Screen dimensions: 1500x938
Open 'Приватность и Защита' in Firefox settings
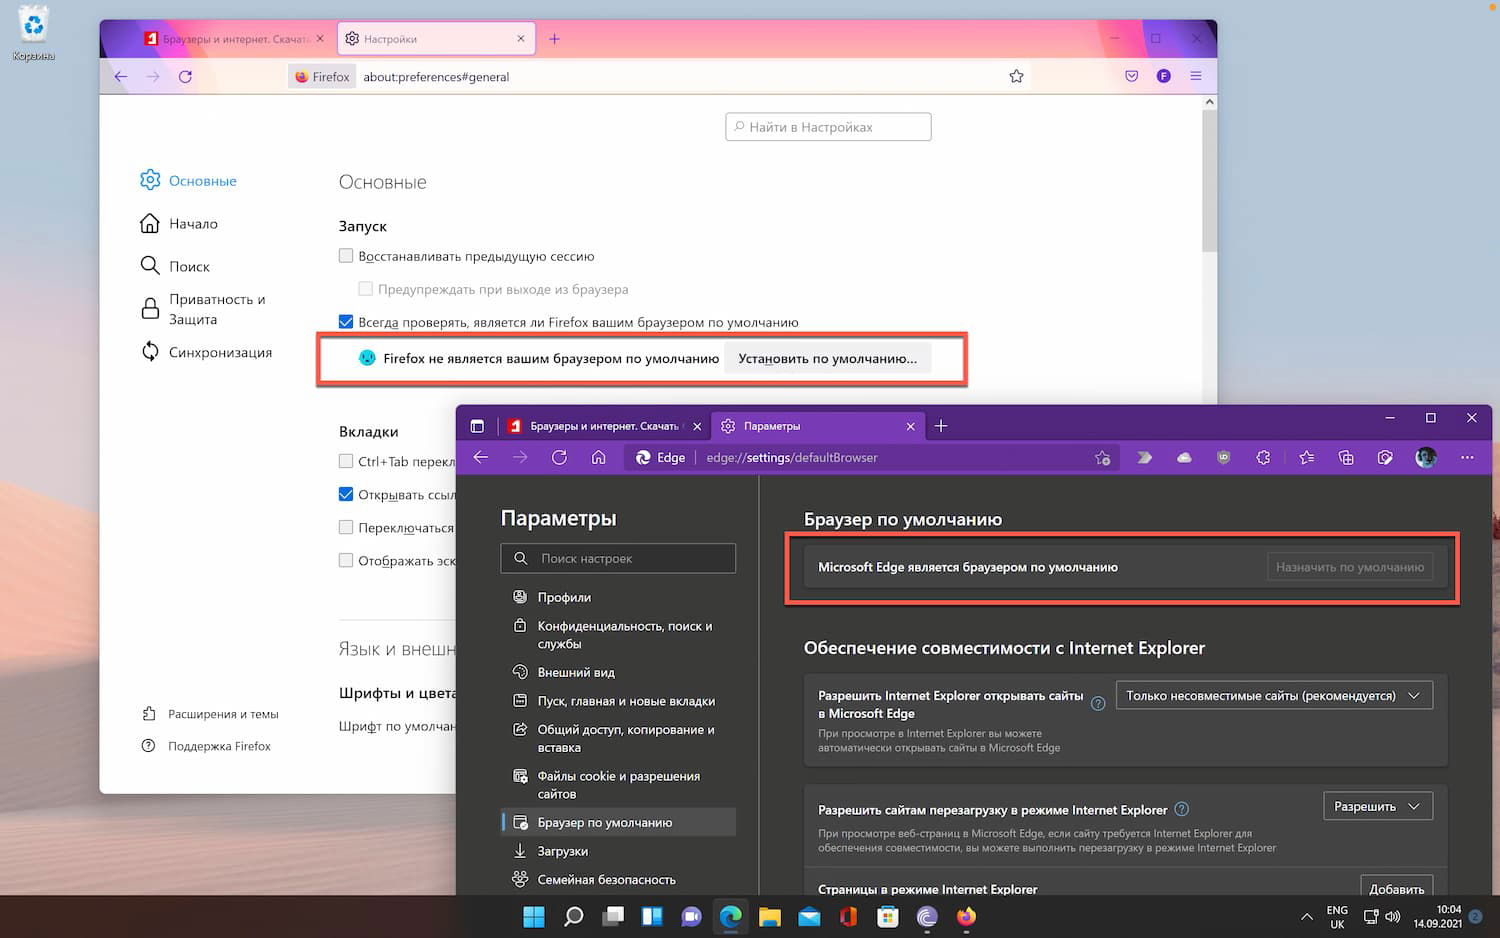204,309
